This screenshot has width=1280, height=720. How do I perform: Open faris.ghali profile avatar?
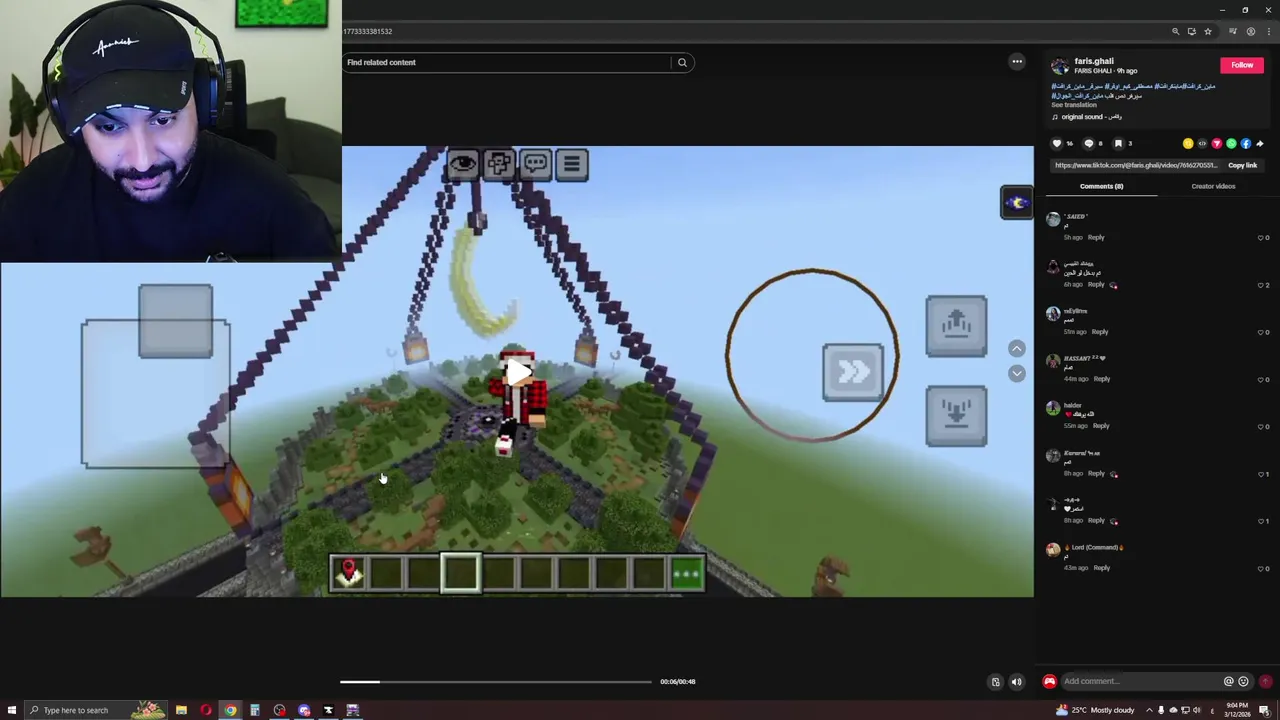(x=1059, y=67)
